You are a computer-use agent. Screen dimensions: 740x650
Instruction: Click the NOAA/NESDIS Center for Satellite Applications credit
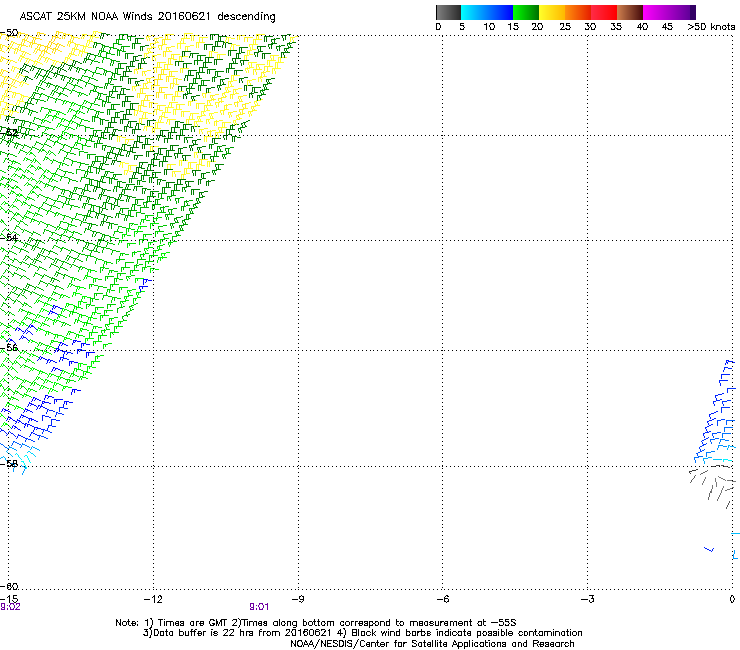point(432,644)
